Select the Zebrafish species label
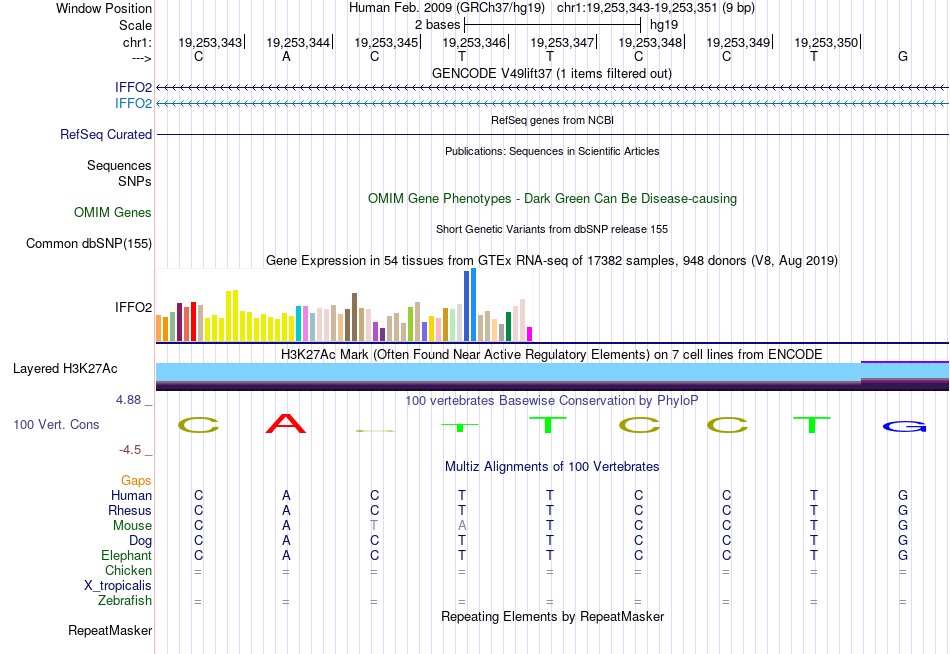950x654 pixels. point(125,601)
